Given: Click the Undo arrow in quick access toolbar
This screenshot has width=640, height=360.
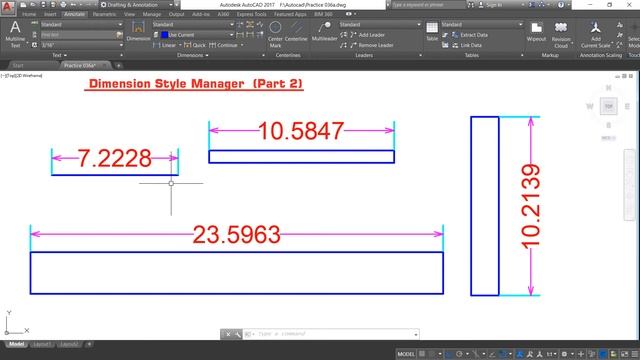Looking at the screenshot, I should click(x=73, y=5).
